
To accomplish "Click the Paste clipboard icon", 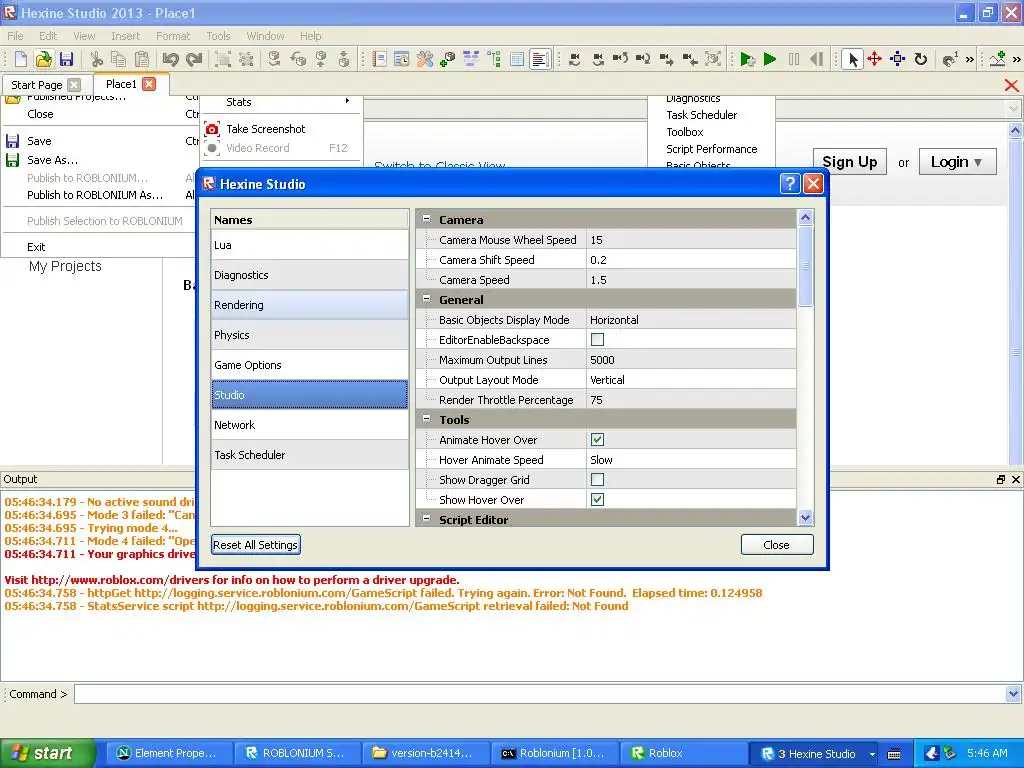I will click(x=142, y=59).
